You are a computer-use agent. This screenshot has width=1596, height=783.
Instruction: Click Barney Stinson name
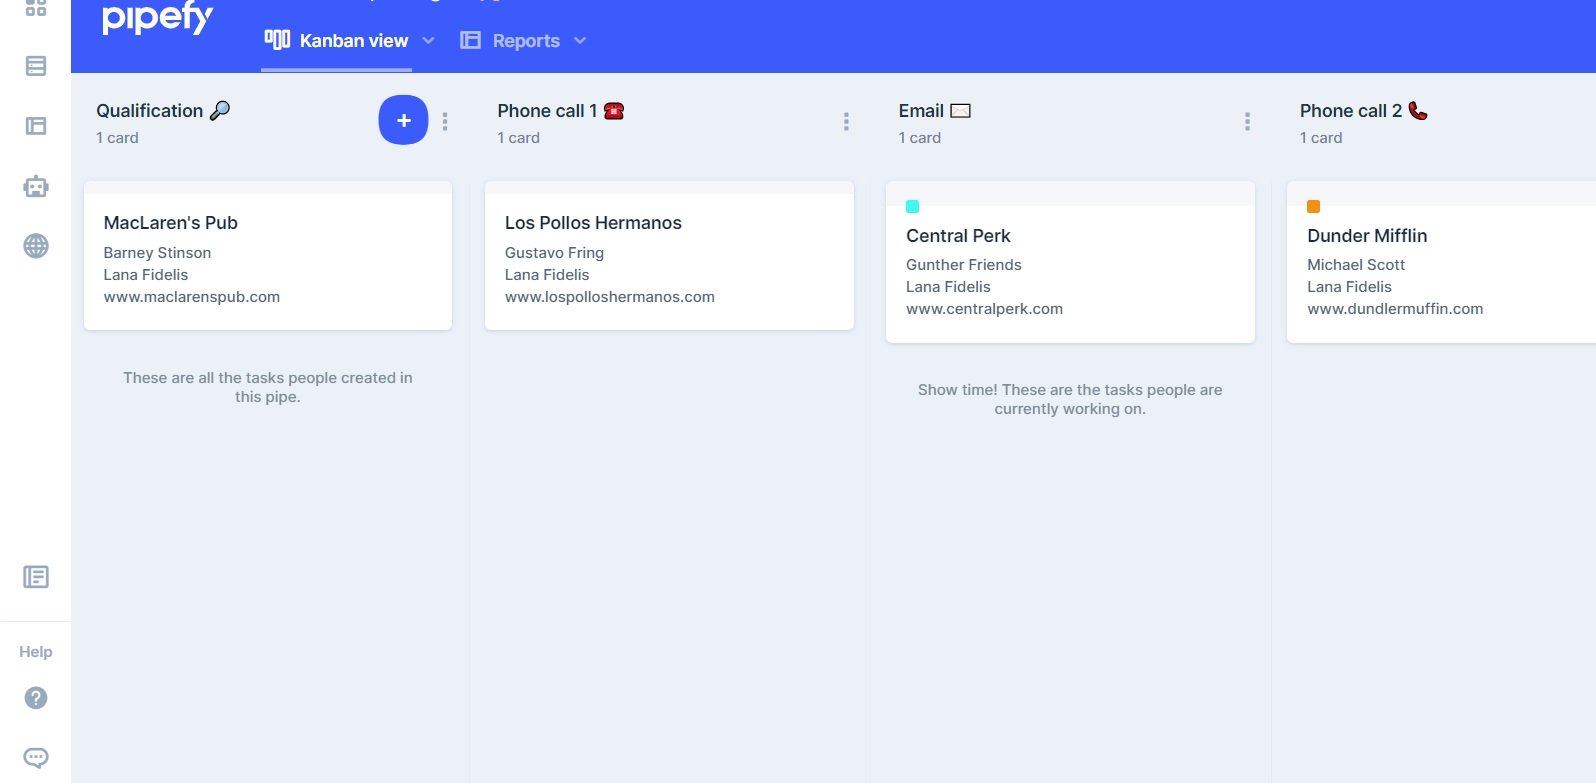(x=157, y=253)
